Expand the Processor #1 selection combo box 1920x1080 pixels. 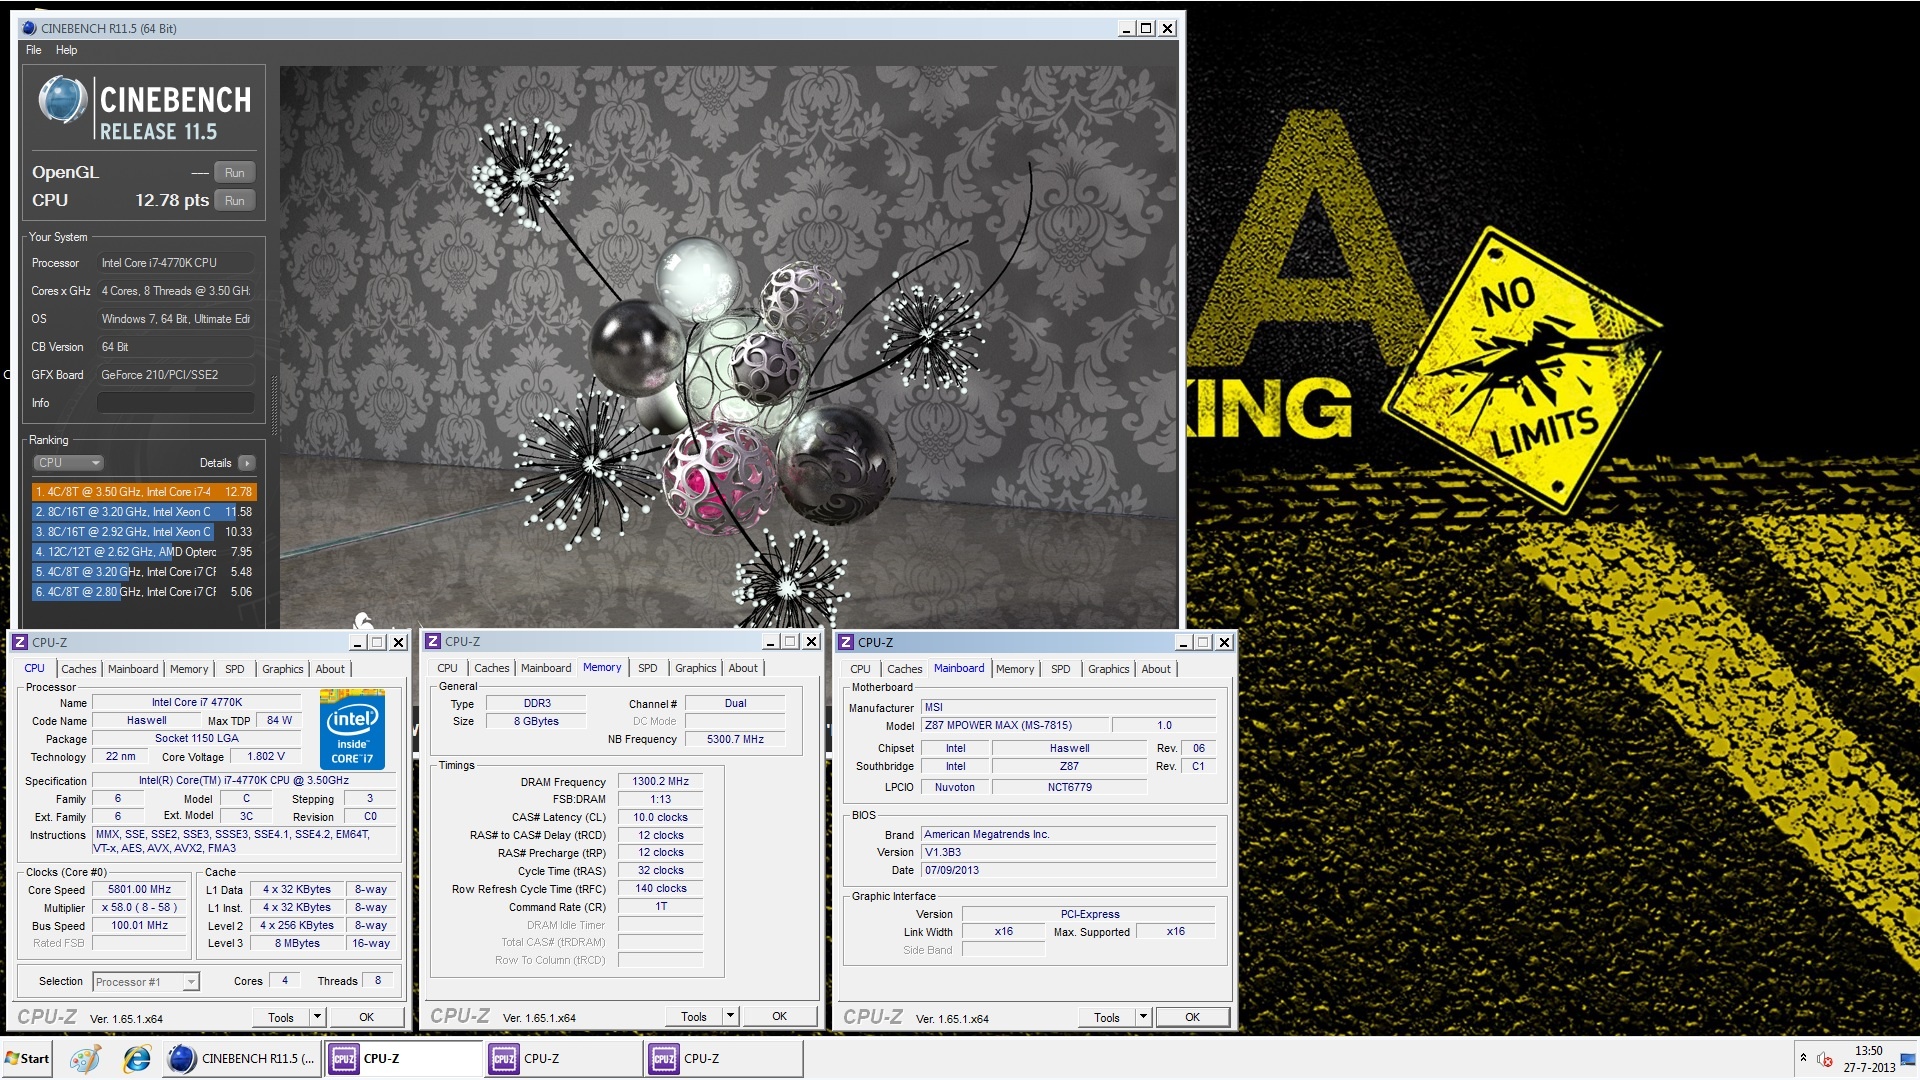[x=190, y=982]
